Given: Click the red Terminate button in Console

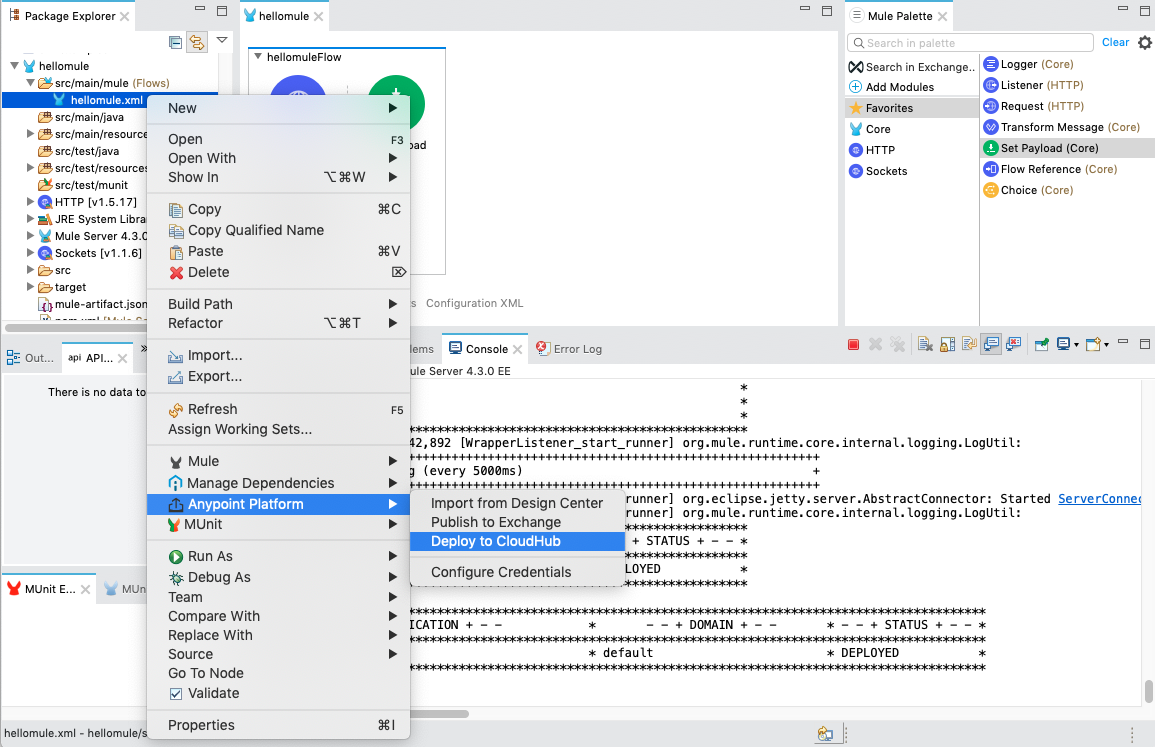Looking at the screenshot, I should pyautogui.click(x=853, y=344).
